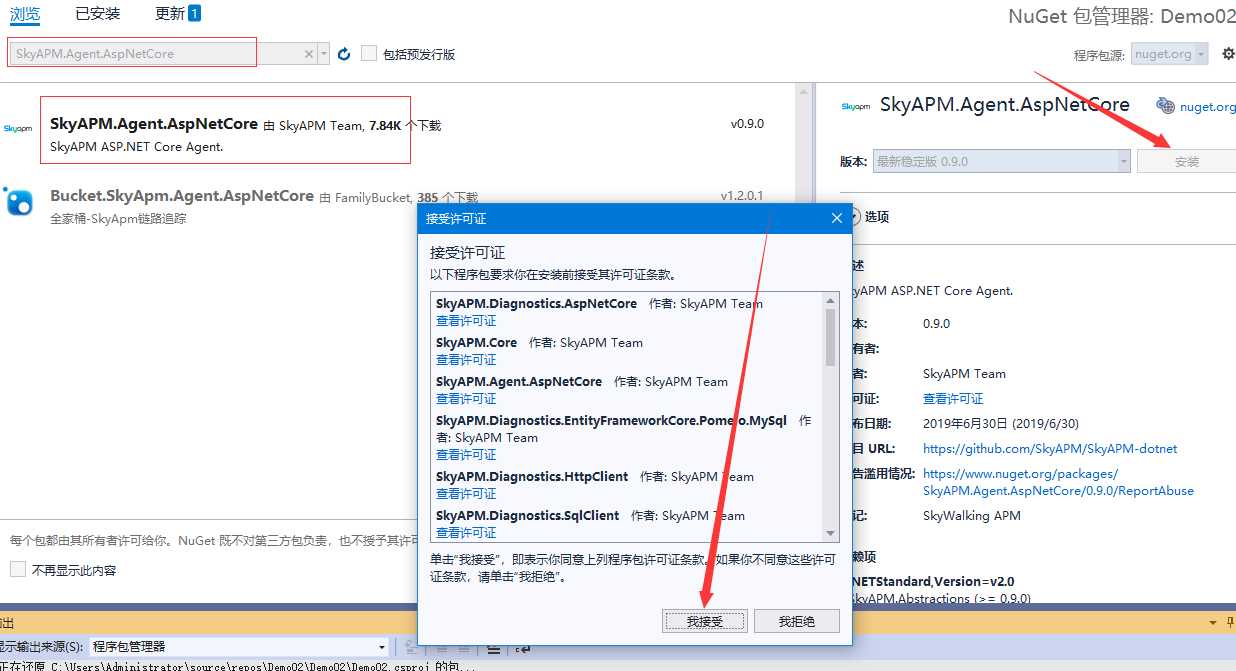Refresh the NuGet package list
The width and height of the screenshot is (1236, 671).
coord(344,54)
